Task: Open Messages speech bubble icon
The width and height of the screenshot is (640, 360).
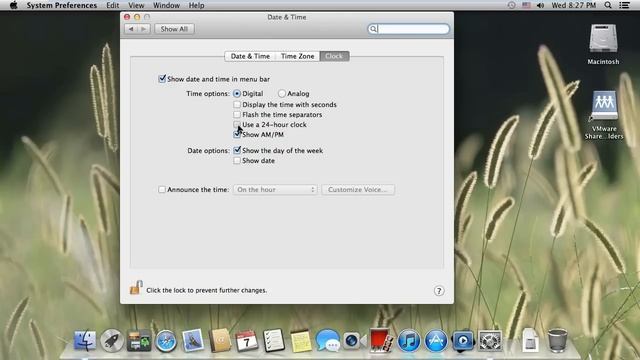Action: [327, 340]
